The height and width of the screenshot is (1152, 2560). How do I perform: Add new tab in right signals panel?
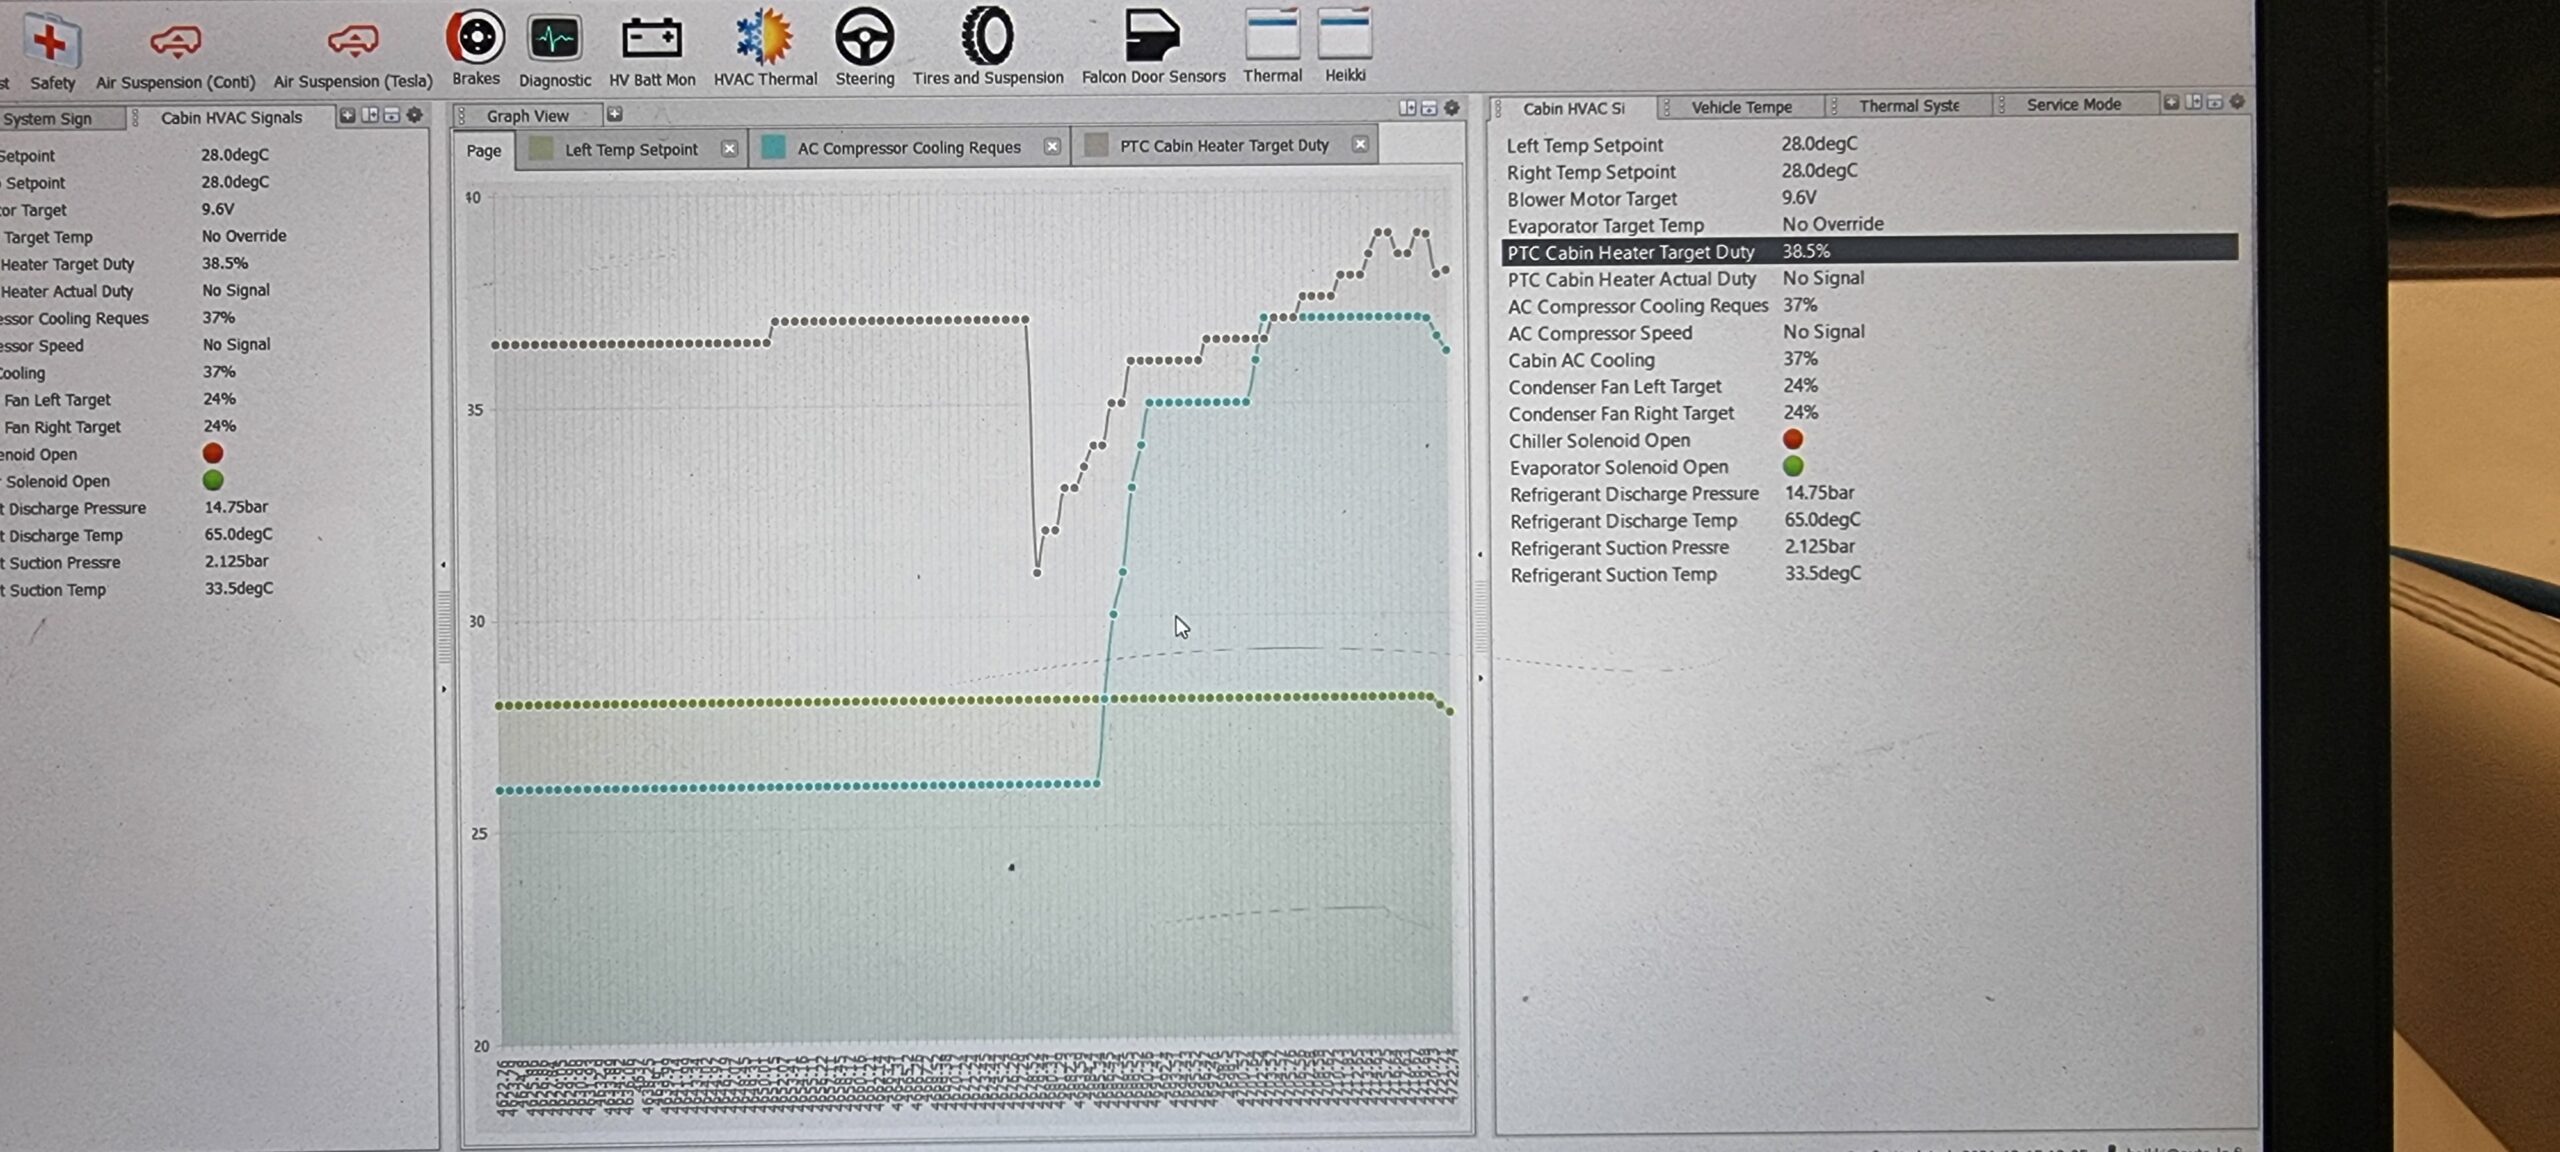point(2171,102)
